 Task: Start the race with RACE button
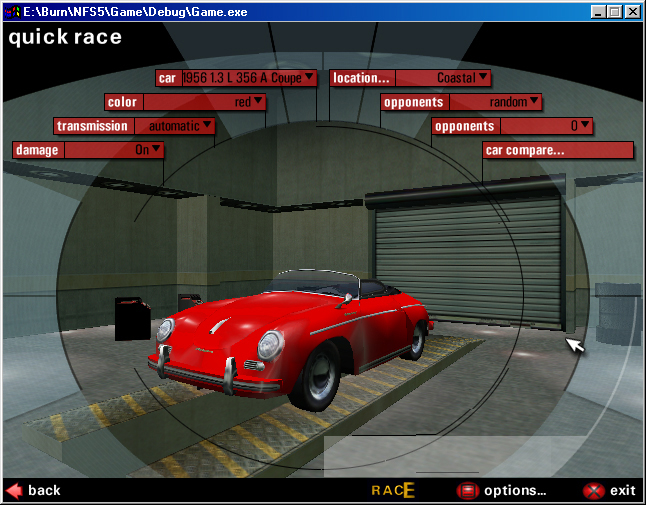(x=393, y=490)
